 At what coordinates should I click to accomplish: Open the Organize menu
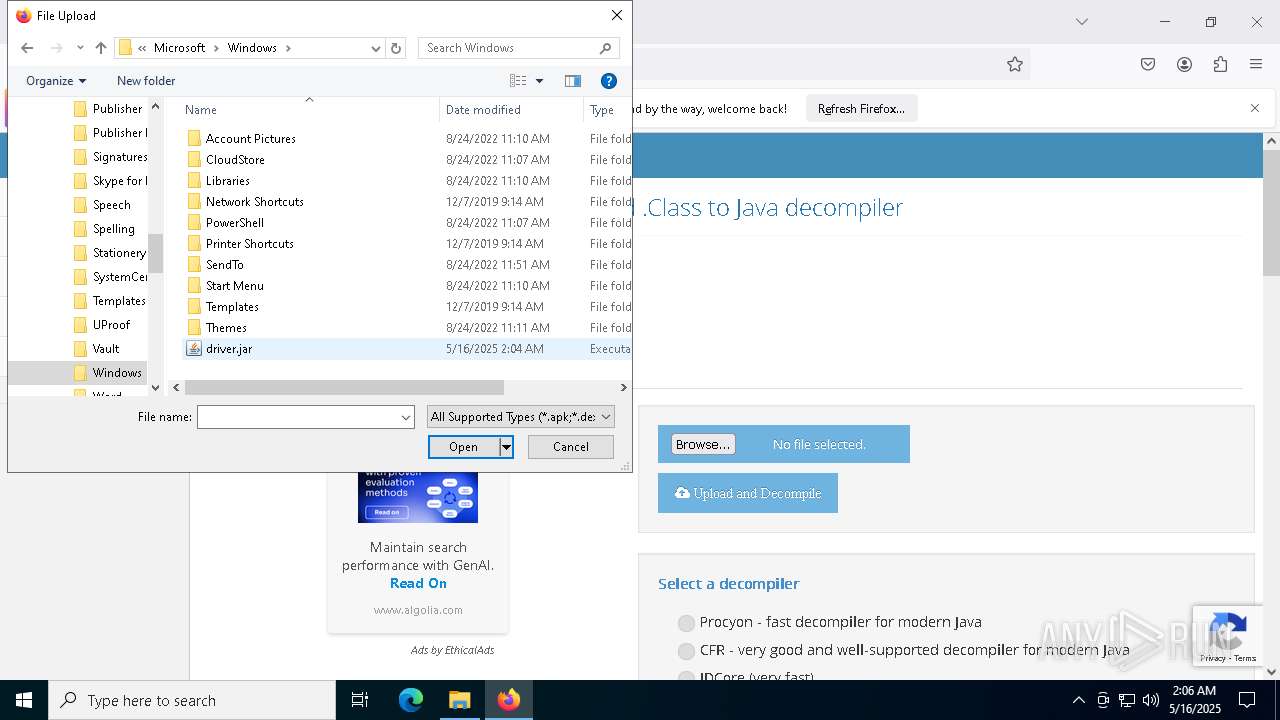click(x=56, y=81)
